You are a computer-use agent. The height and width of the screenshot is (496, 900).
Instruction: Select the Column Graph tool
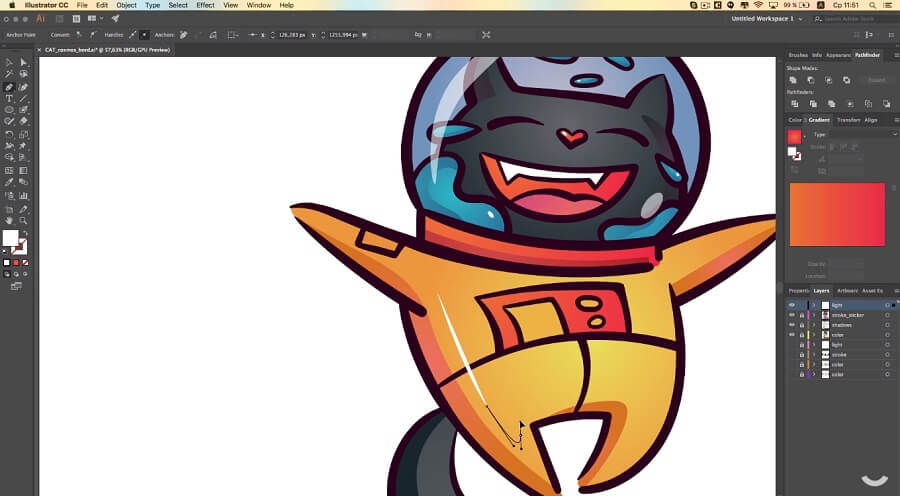coord(24,195)
